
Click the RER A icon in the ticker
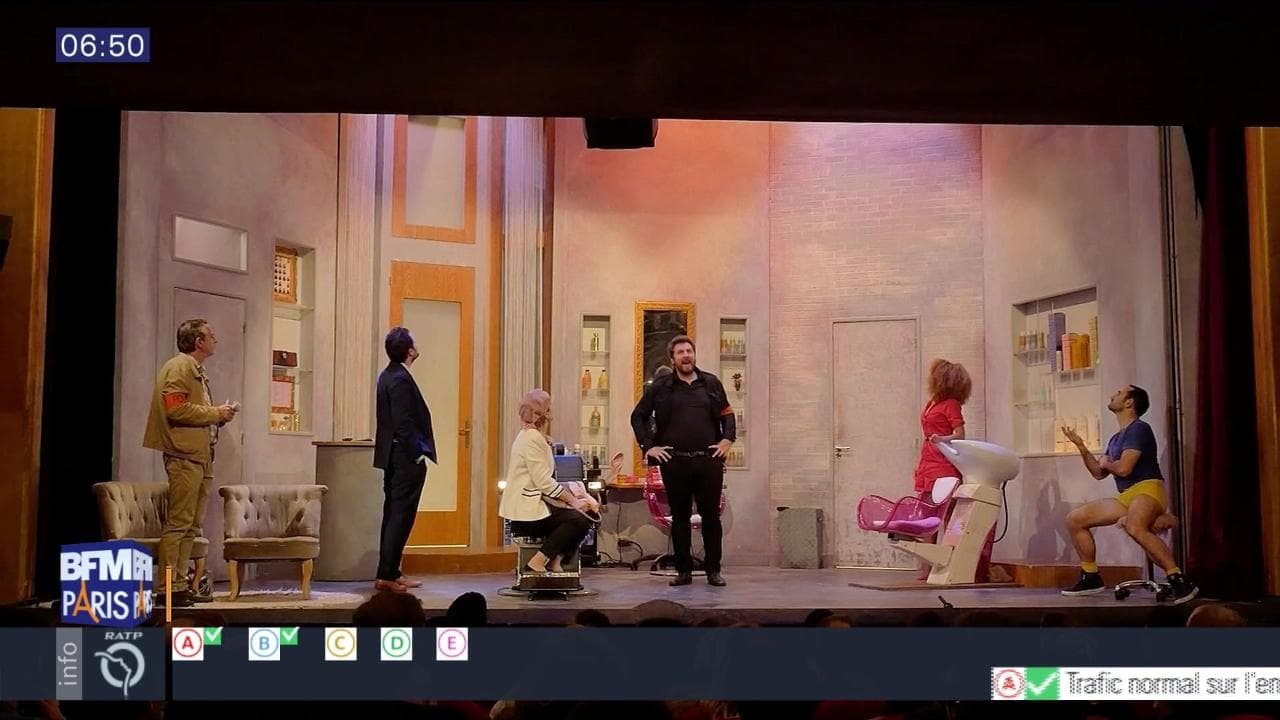click(1008, 683)
